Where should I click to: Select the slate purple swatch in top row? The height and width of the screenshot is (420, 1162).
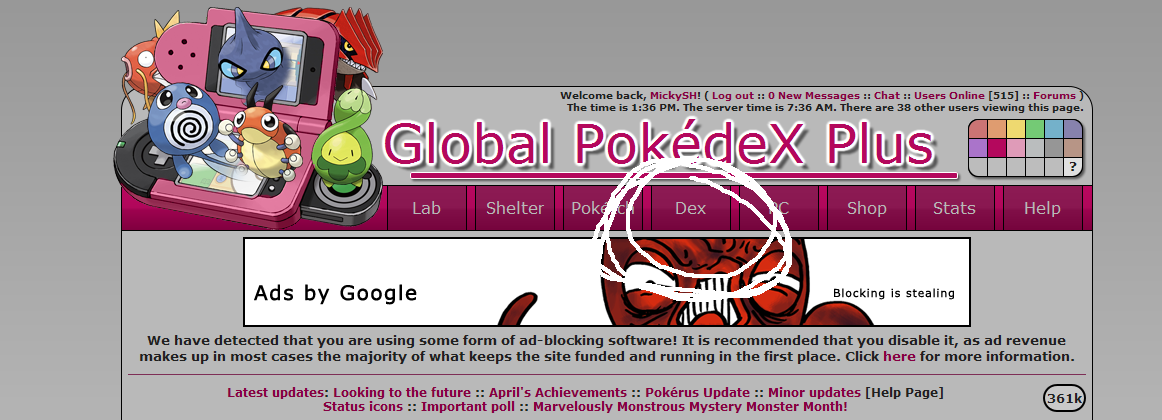point(1073,129)
